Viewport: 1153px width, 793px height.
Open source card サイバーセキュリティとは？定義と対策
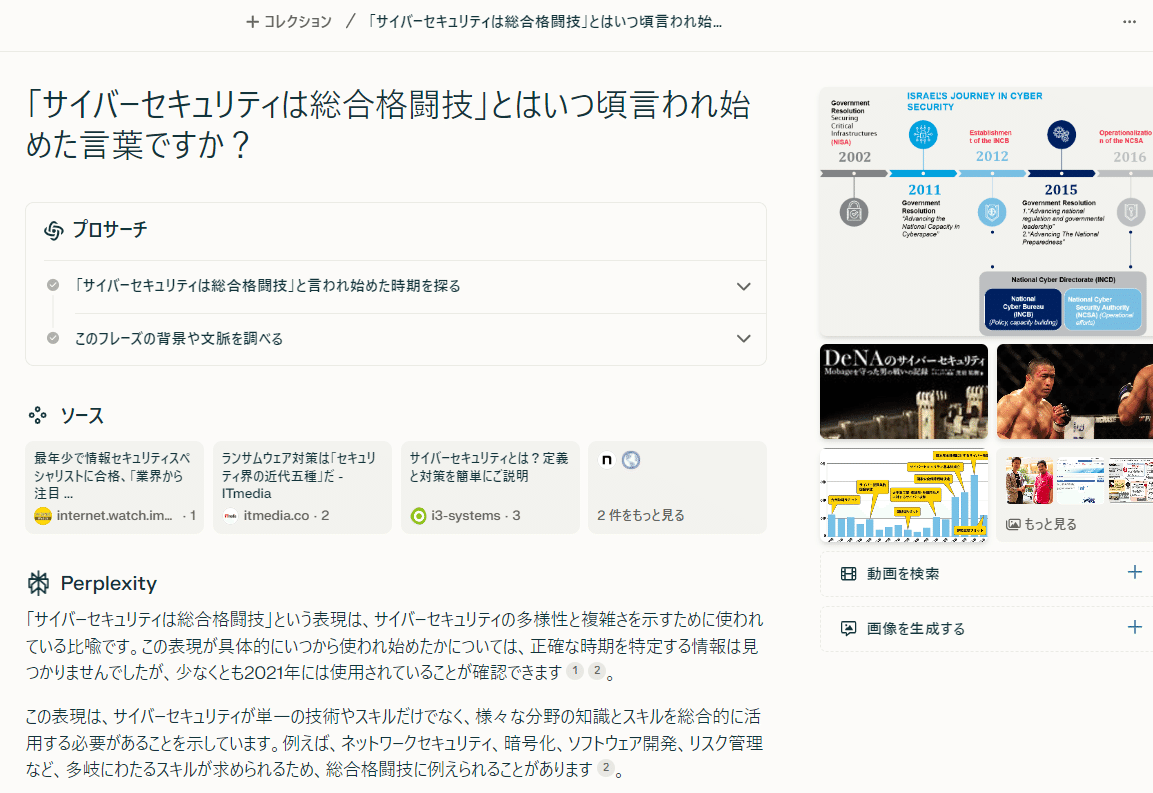click(x=490, y=487)
